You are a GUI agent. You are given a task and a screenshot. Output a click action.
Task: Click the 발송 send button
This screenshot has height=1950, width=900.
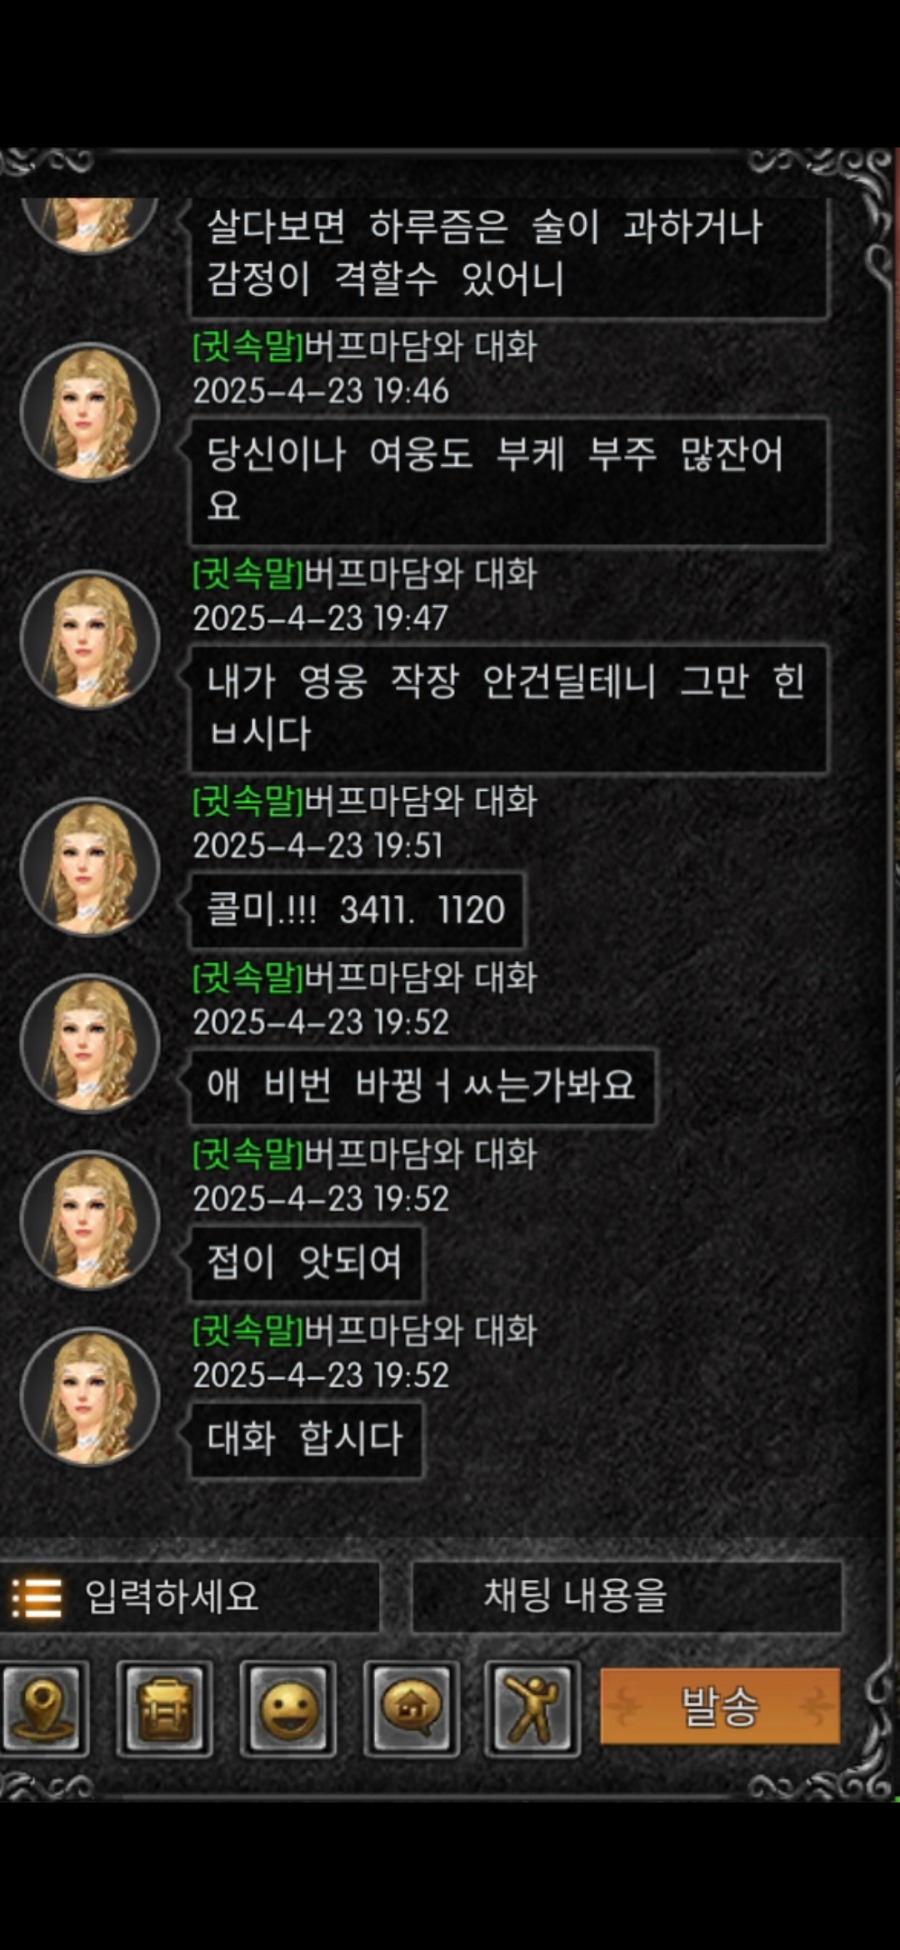(720, 1706)
